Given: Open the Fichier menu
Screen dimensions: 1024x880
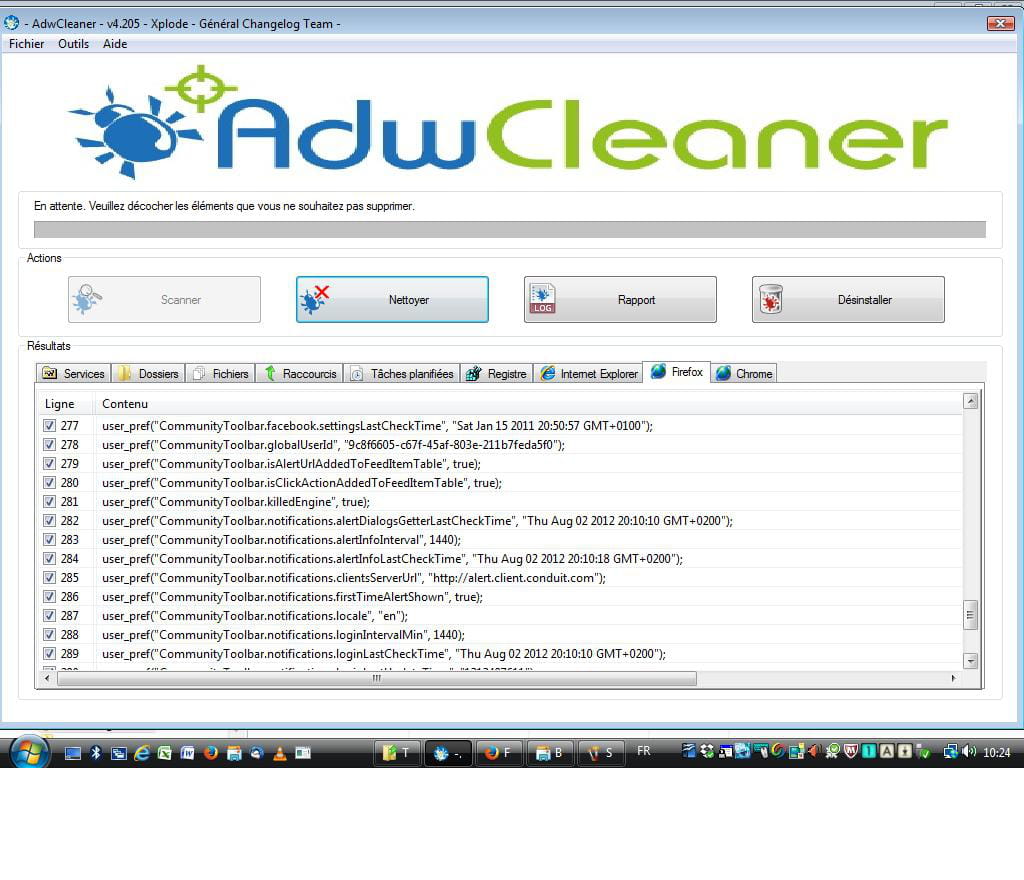Looking at the screenshot, I should click(27, 44).
